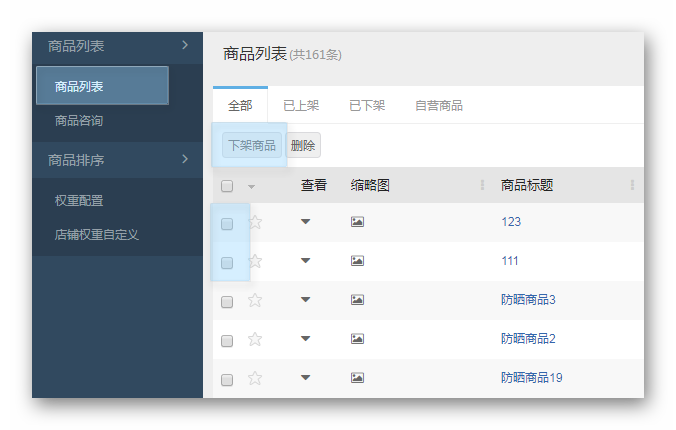Switch to the 已下架 tab
Viewport: 676px width, 430px height.
[367, 105]
